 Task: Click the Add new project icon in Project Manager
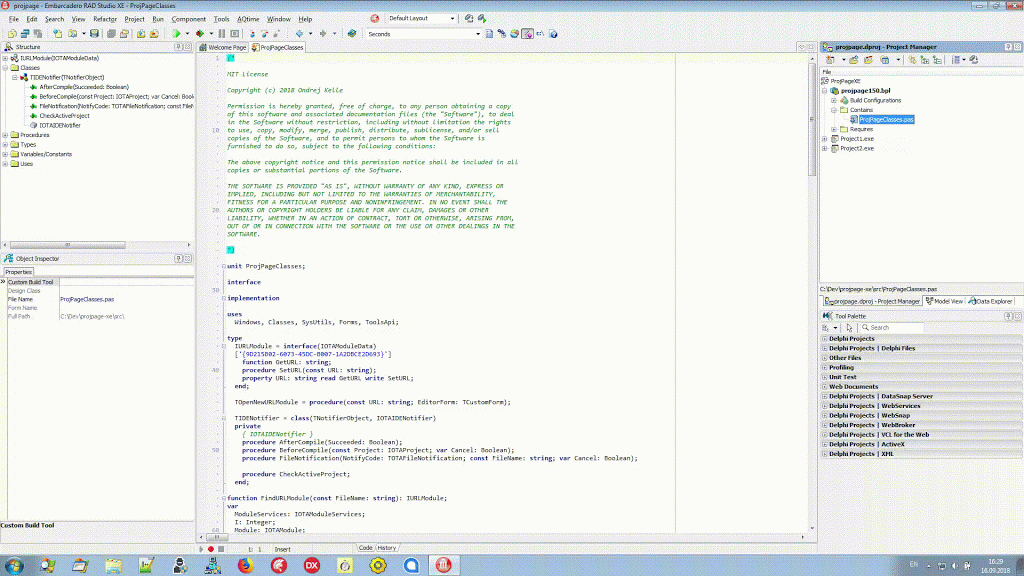click(x=854, y=59)
